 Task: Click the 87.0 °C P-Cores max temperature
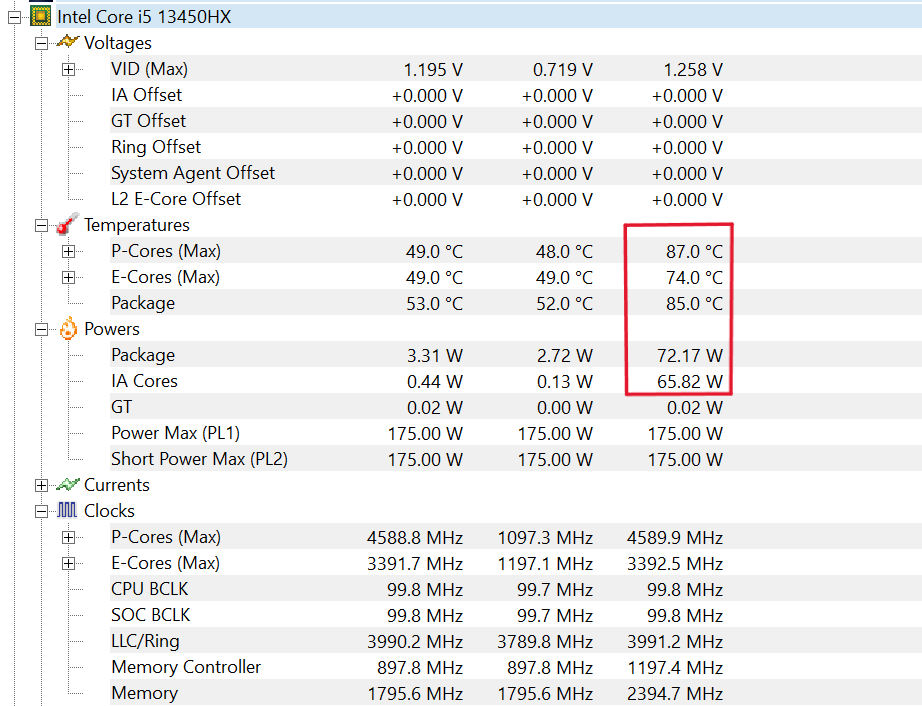coord(694,252)
